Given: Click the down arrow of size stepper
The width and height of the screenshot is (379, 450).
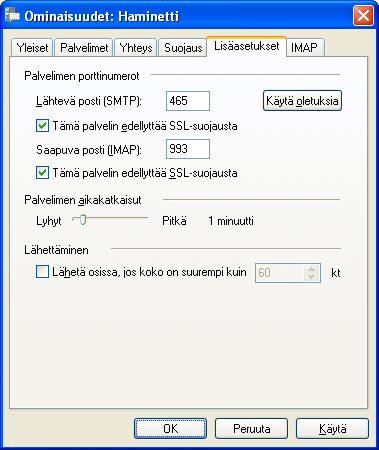Looking at the screenshot, I should 311,277.
